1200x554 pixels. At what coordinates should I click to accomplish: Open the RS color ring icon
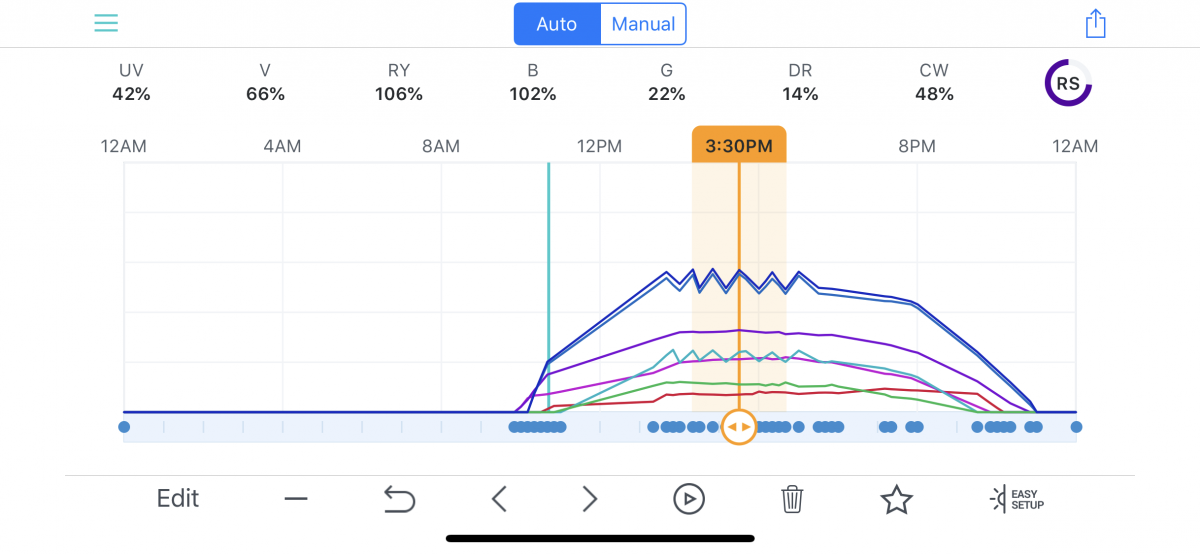(1068, 83)
